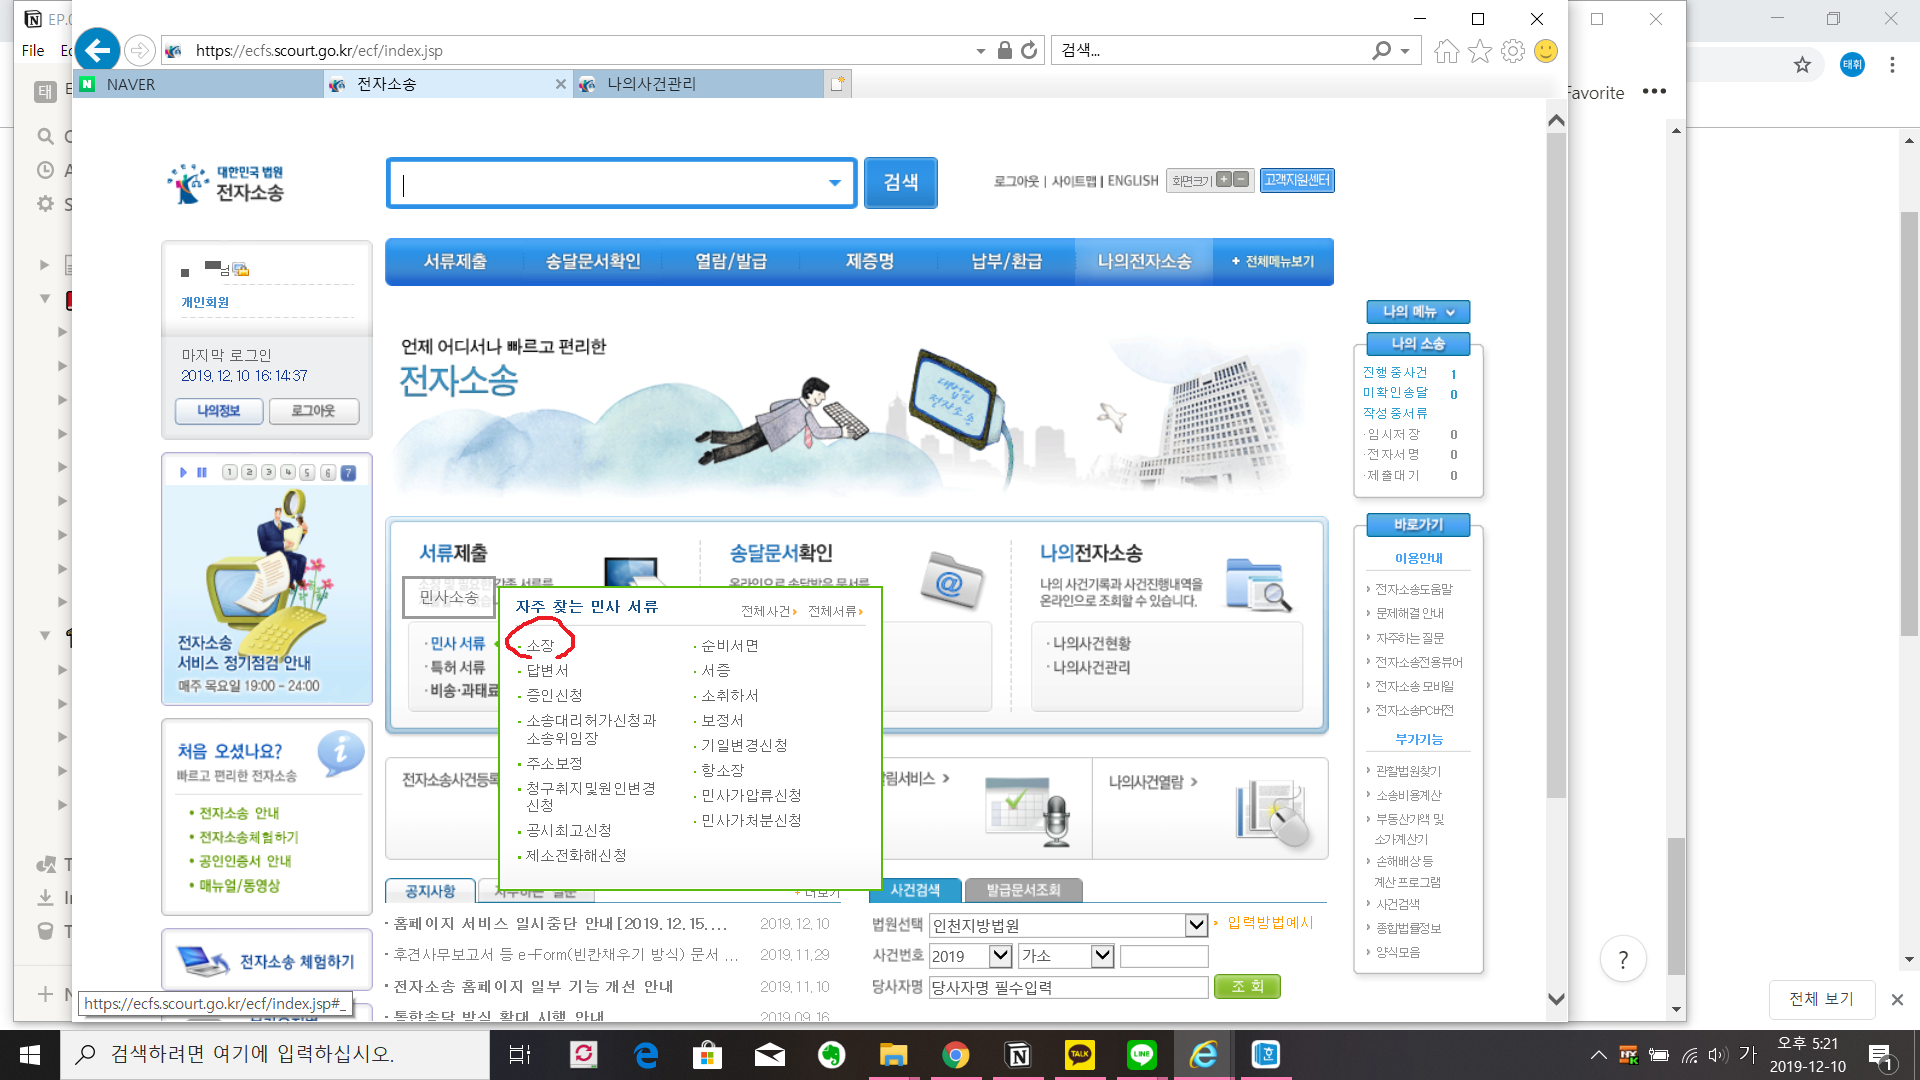Image resolution: width=1920 pixels, height=1080 pixels.
Task: Switch to the NAVER browser tab
Action: [x=200, y=84]
